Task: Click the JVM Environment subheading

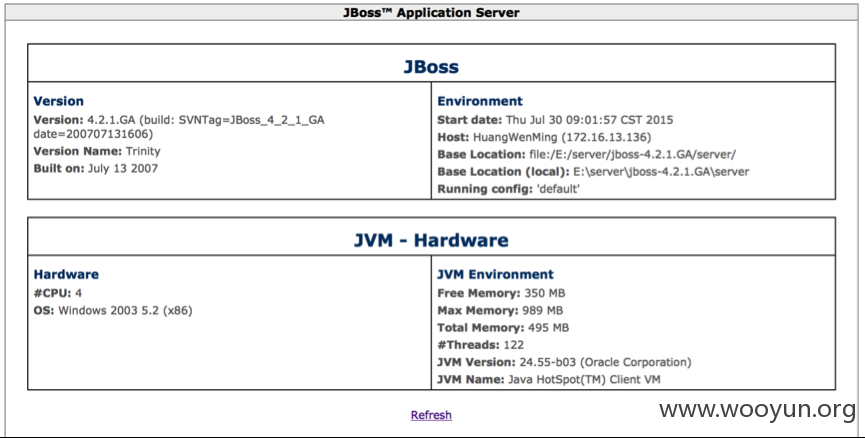Action: tap(495, 274)
